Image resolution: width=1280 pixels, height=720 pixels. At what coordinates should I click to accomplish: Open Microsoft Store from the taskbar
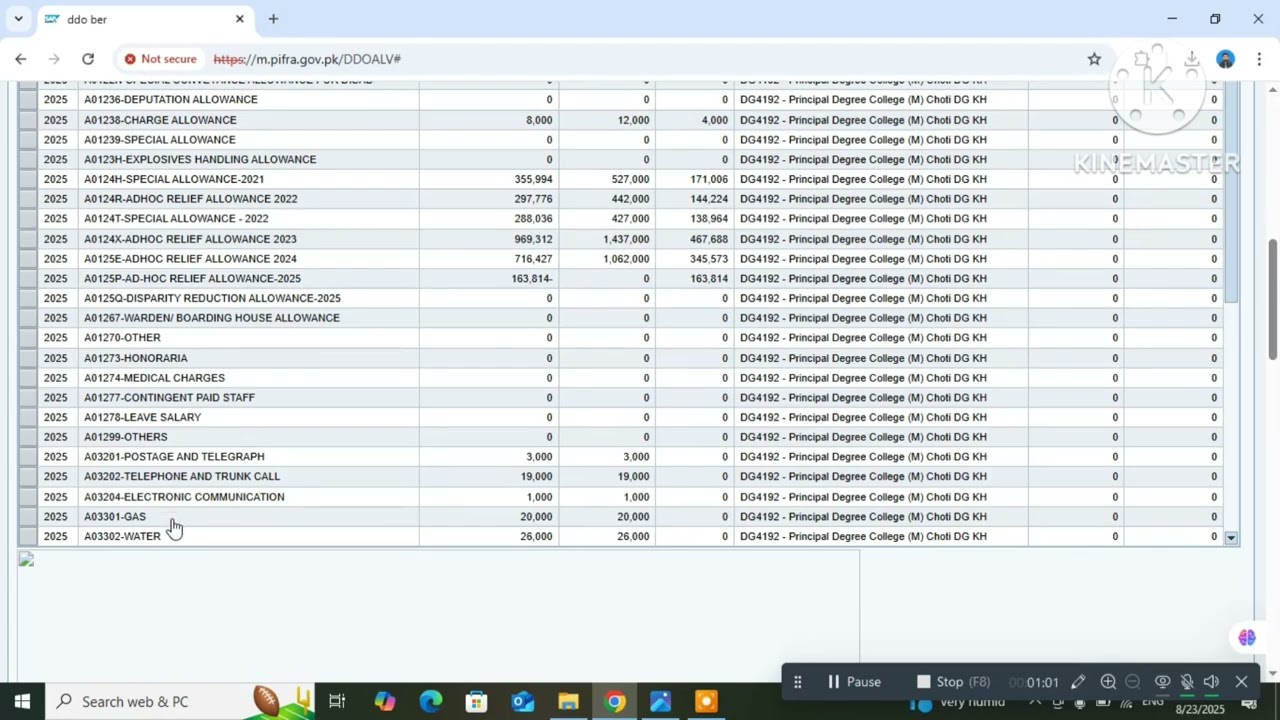pyautogui.click(x=477, y=701)
